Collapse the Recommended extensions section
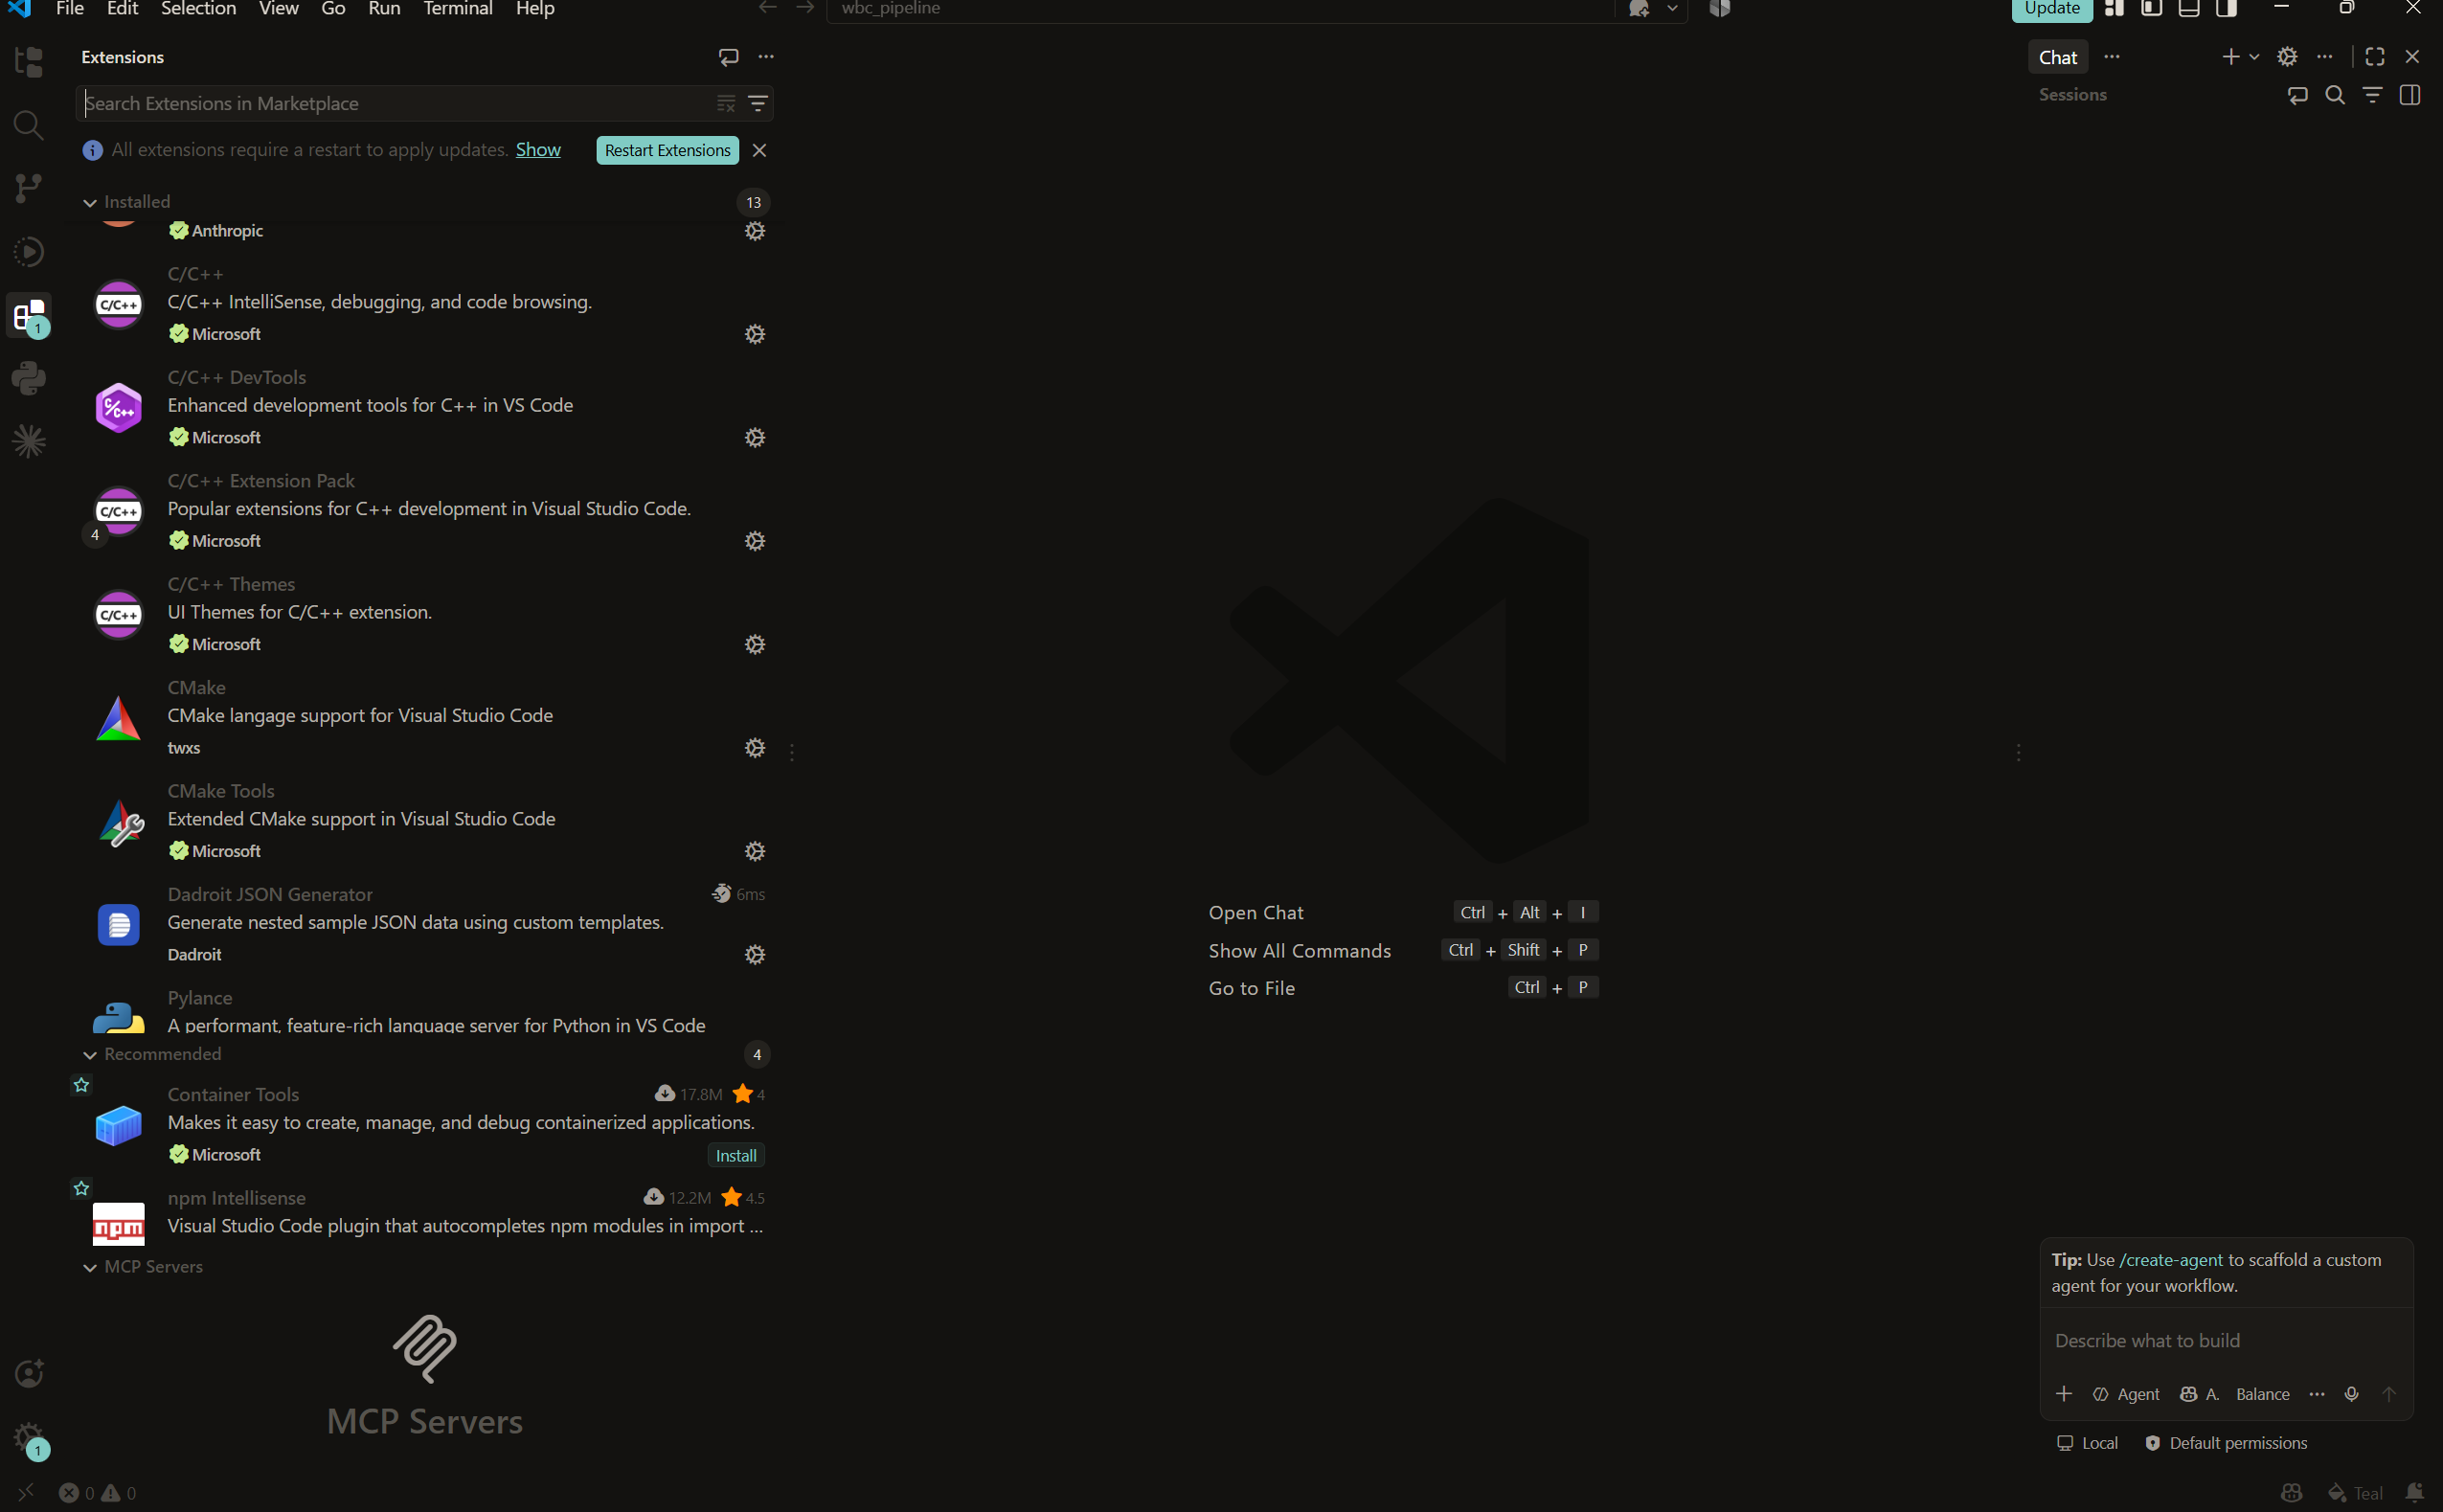This screenshot has height=1512, width=2443. [x=90, y=1055]
